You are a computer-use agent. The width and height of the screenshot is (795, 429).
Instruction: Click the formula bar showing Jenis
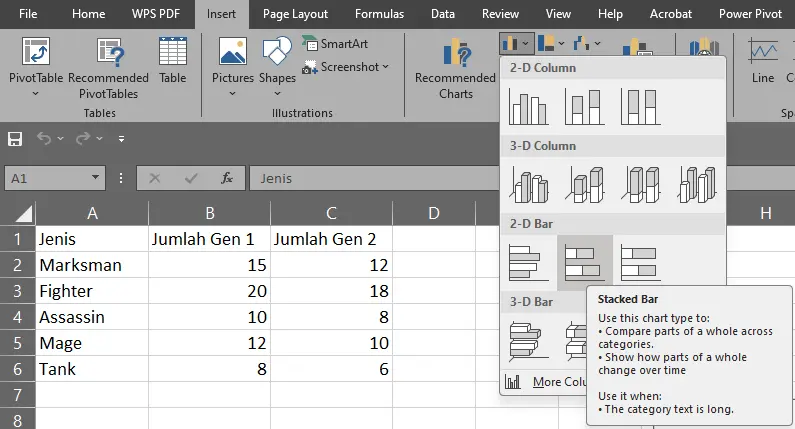(374, 178)
